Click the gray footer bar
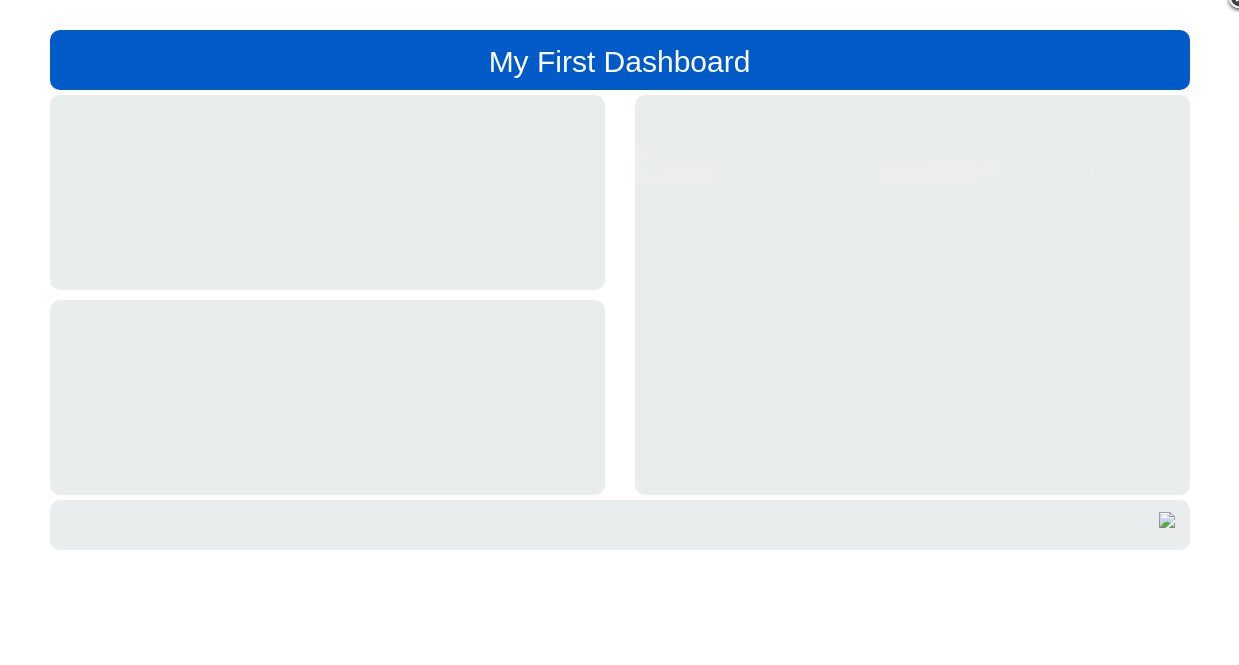1239x665 pixels. pyautogui.click(x=600, y=525)
